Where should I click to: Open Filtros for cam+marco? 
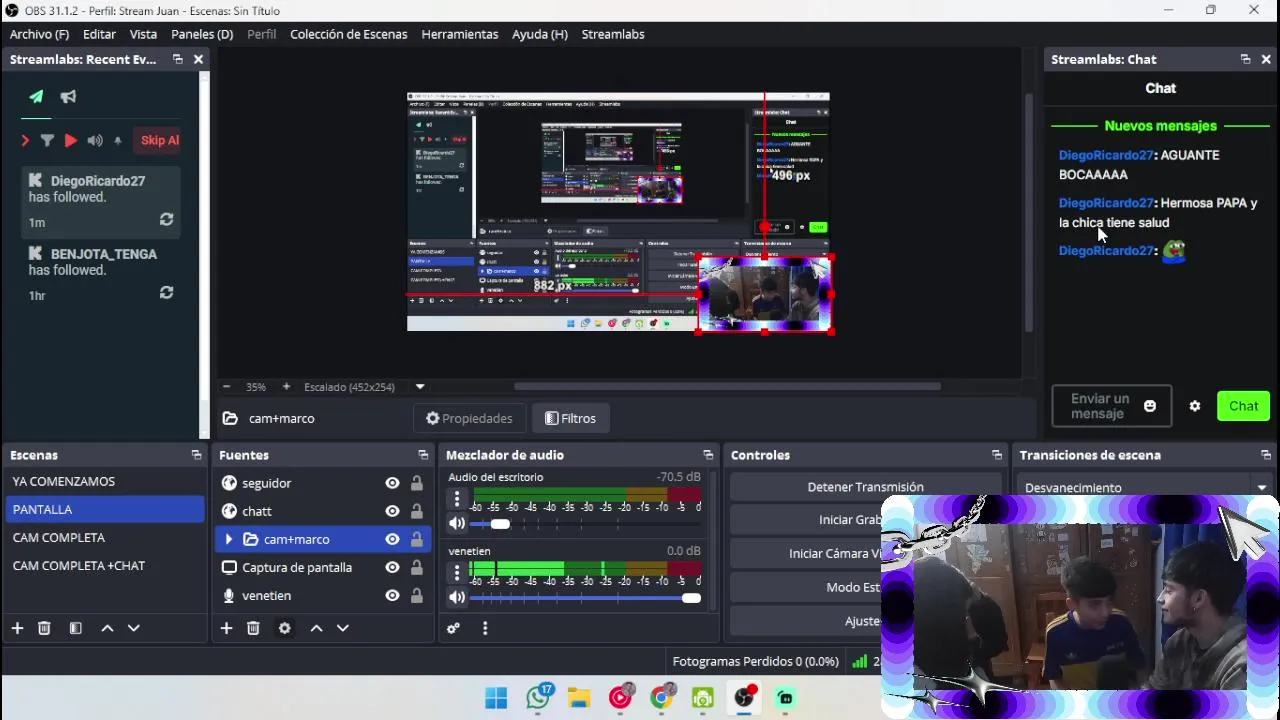point(570,418)
